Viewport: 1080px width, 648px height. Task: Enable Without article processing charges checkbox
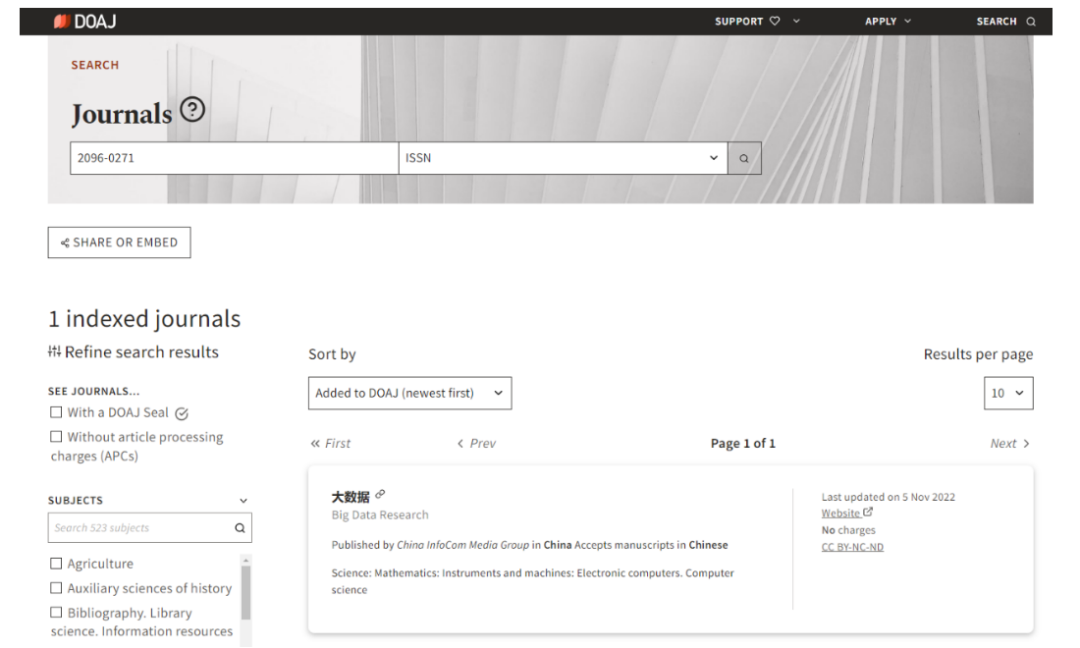tap(56, 437)
